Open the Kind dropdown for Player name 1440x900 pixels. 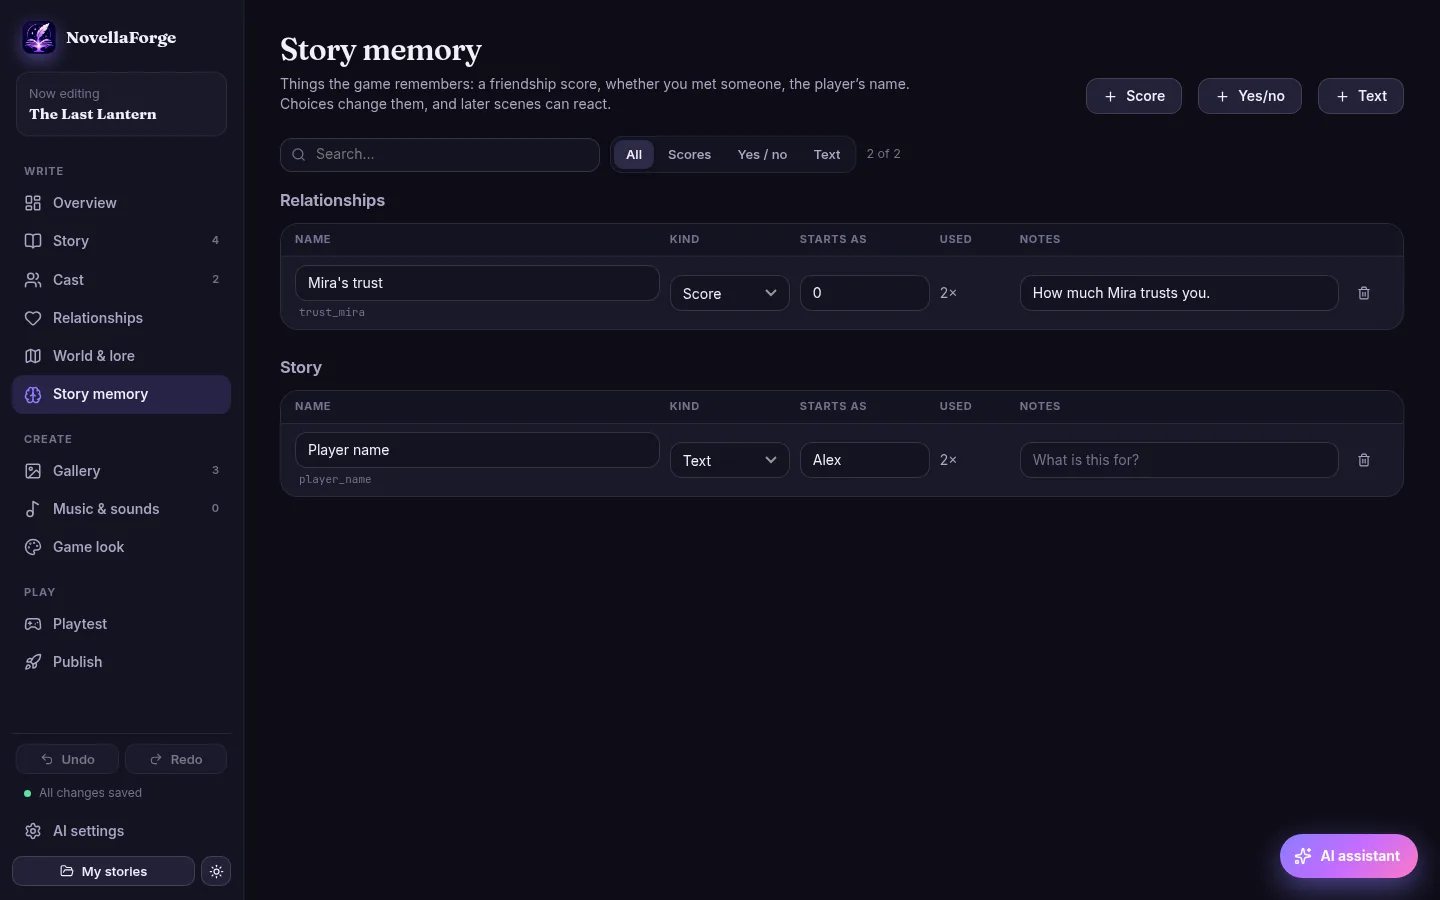(730, 460)
